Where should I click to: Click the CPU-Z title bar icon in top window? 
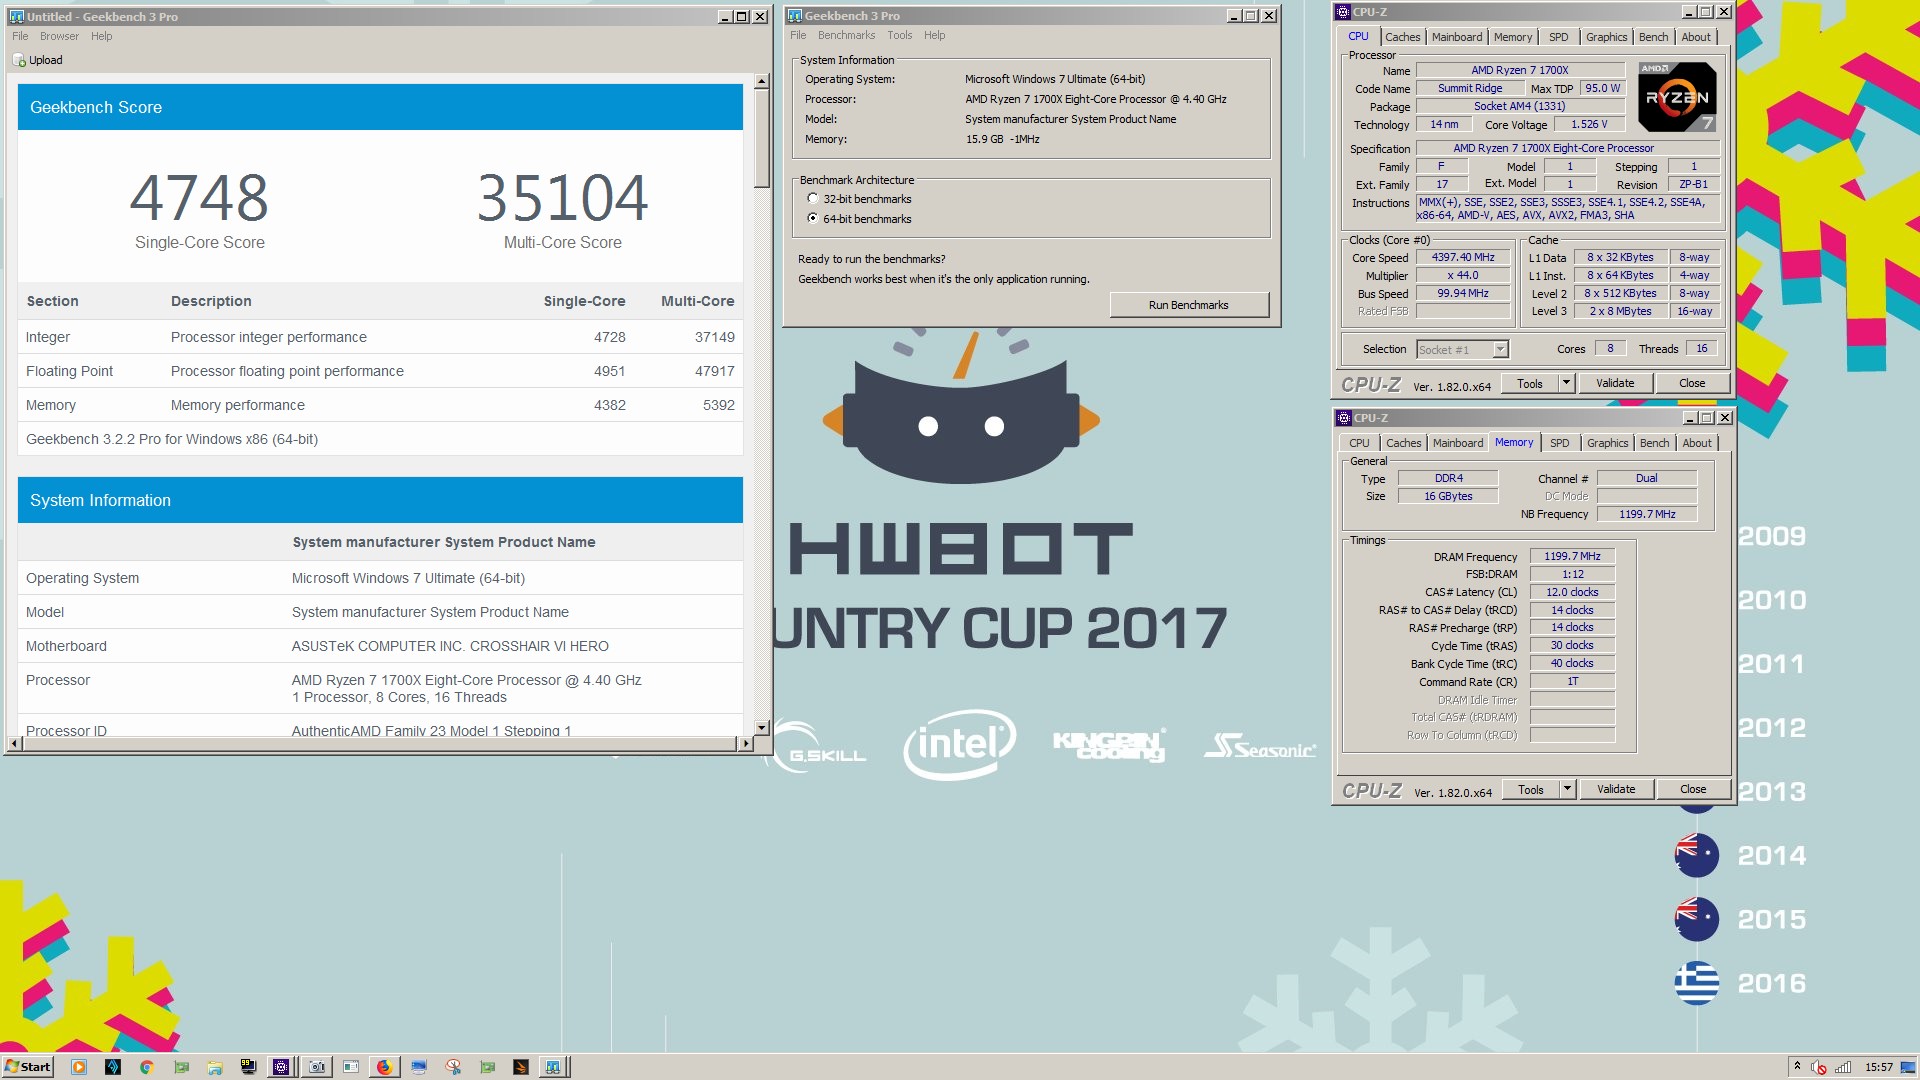1343,12
